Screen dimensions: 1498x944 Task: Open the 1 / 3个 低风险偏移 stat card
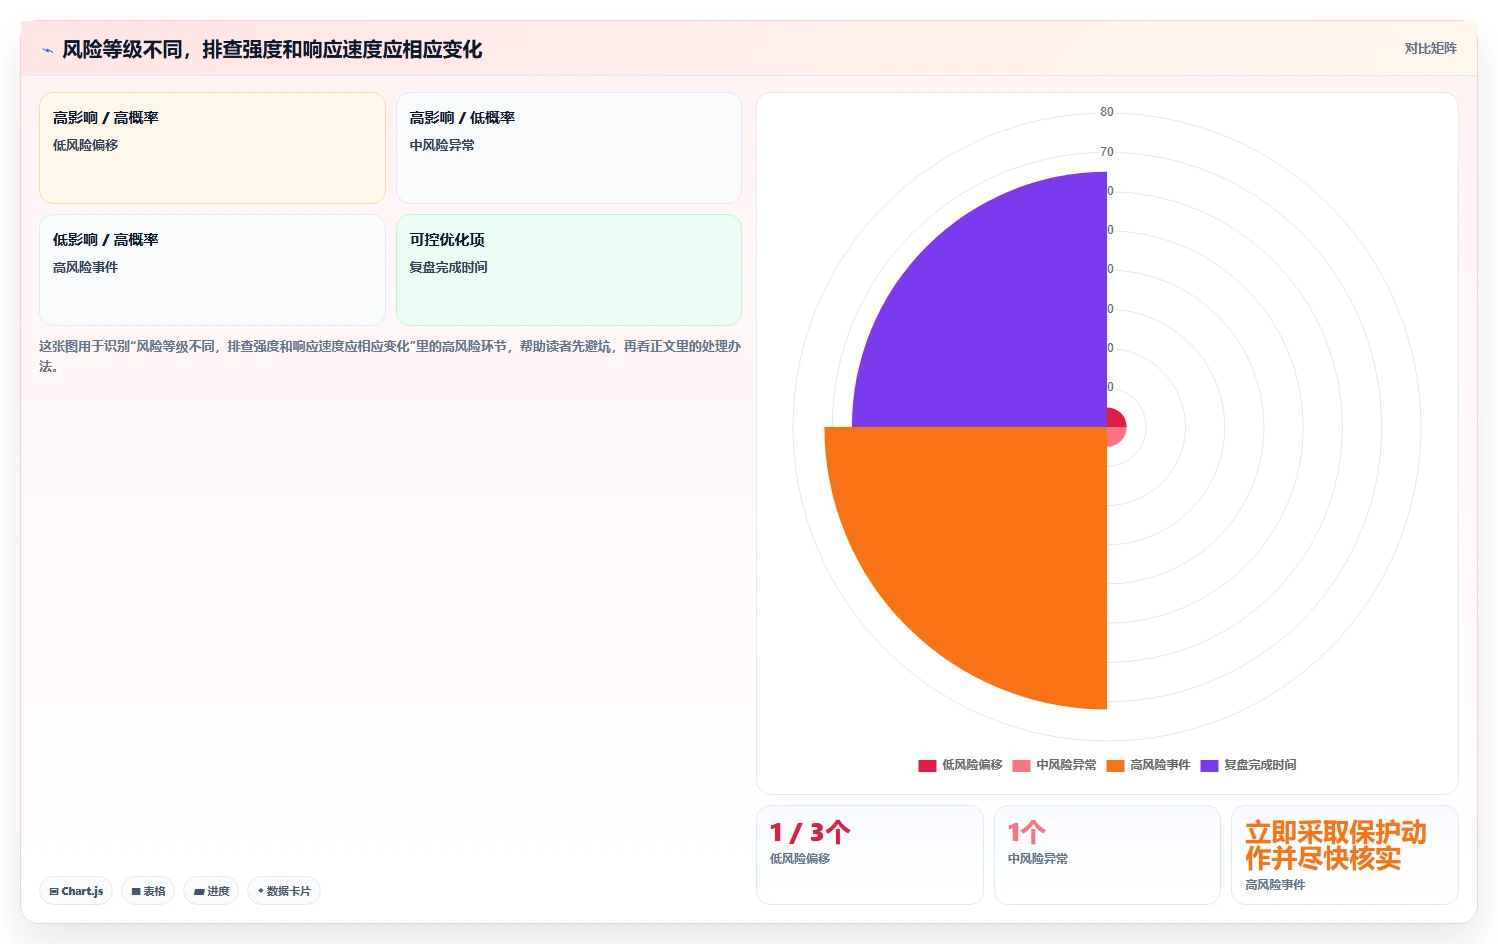click(870, 855)
